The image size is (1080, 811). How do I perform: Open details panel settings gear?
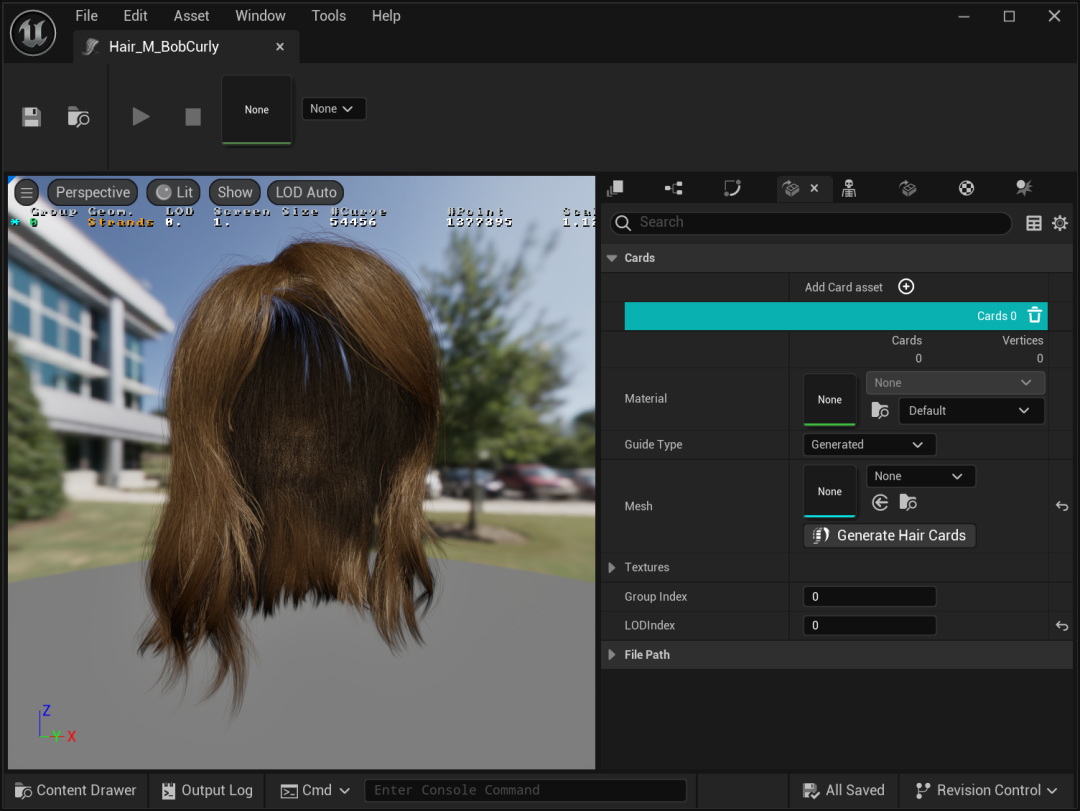coord(1060,223)
